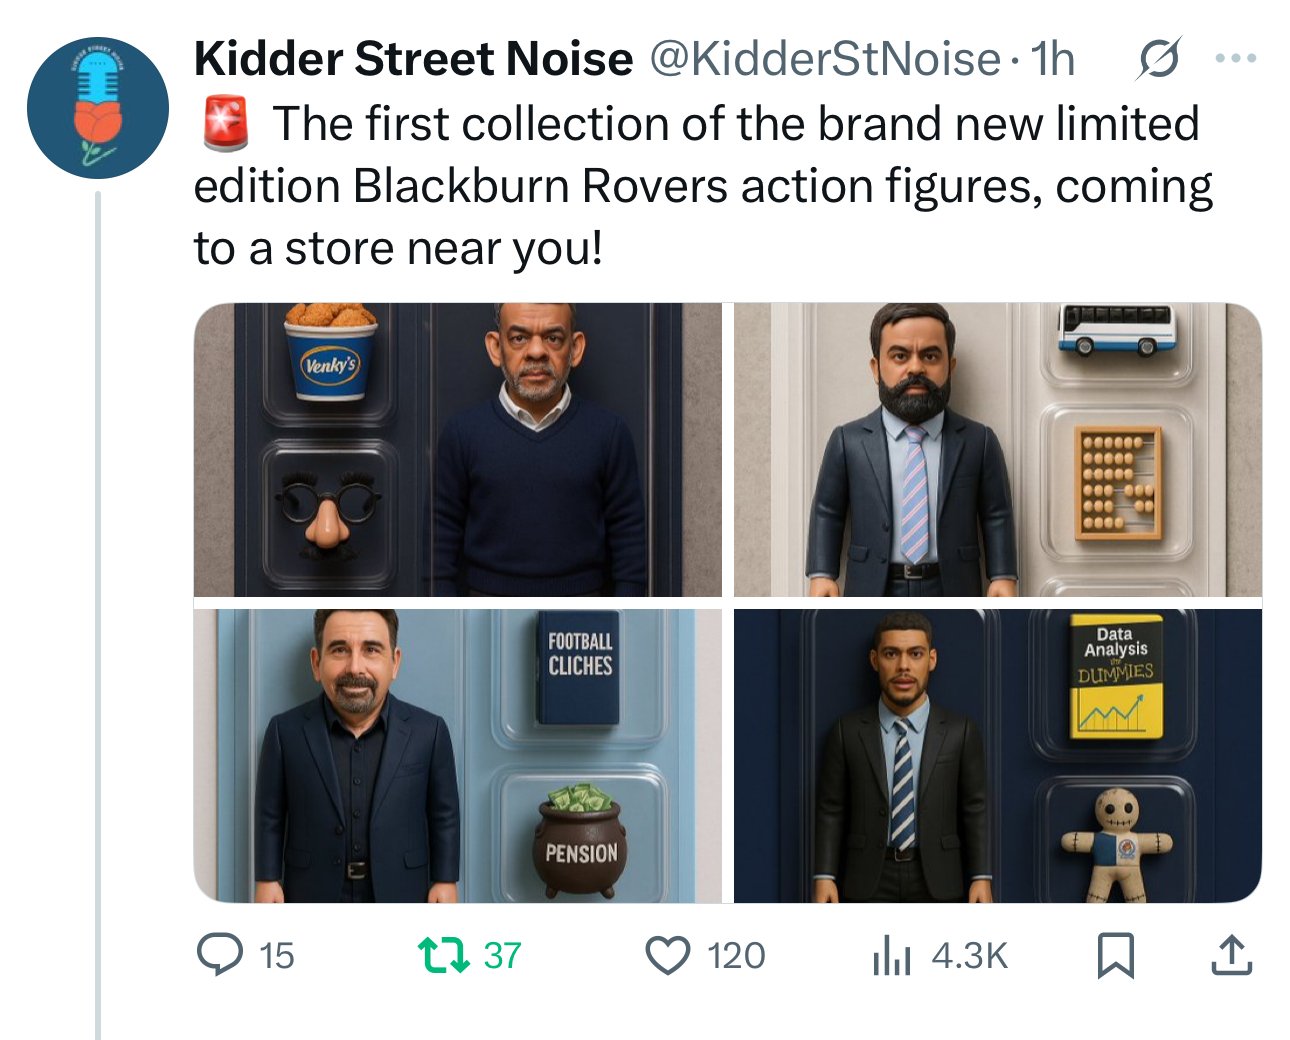Open Kidder Street Noise profile avatar
This screenshot has height=1040, width=1290.
point(98,108)
